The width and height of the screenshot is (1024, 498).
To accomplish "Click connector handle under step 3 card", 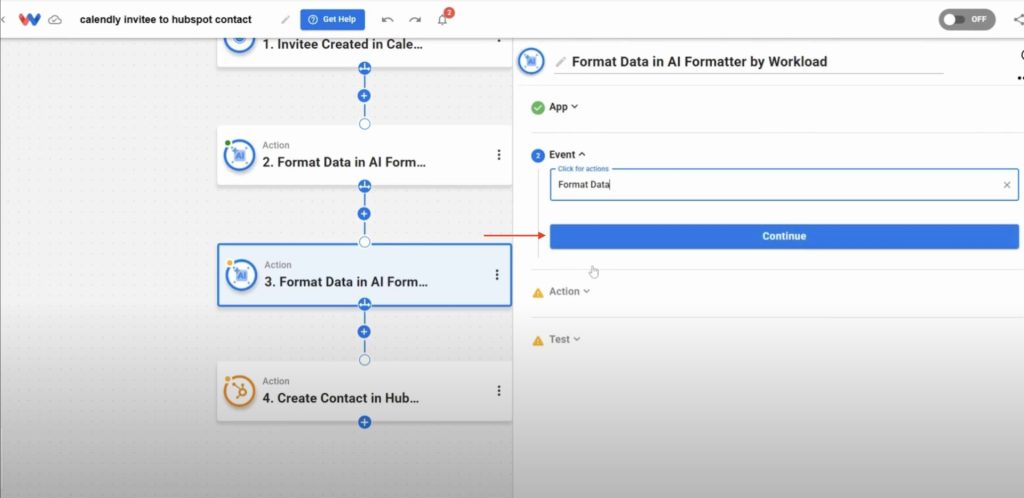I will coord(364,304).
